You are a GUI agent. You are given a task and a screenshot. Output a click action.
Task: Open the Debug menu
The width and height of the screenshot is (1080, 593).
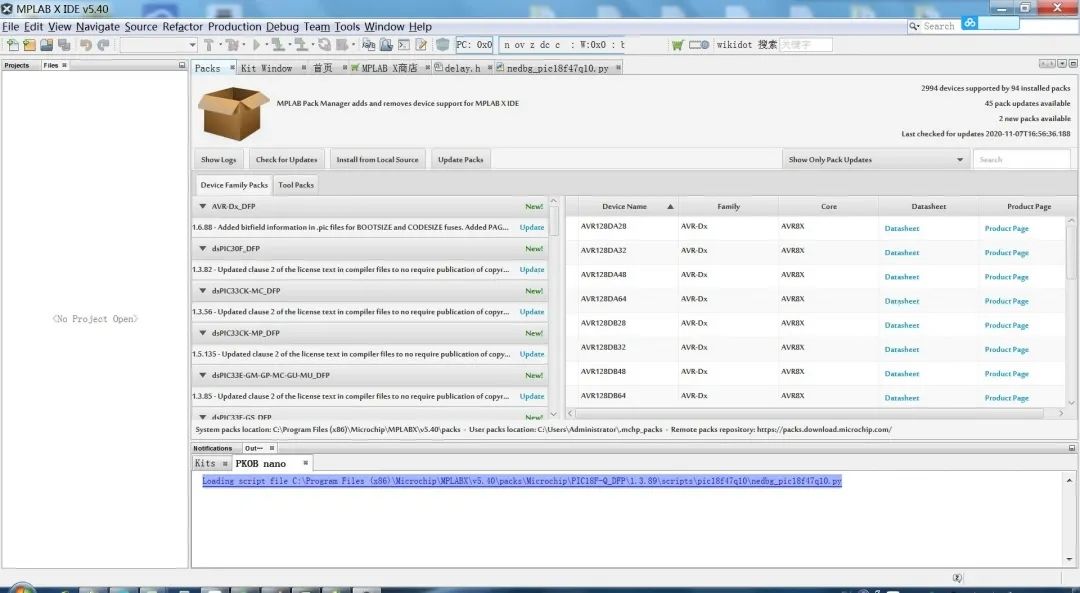(282, 27)
